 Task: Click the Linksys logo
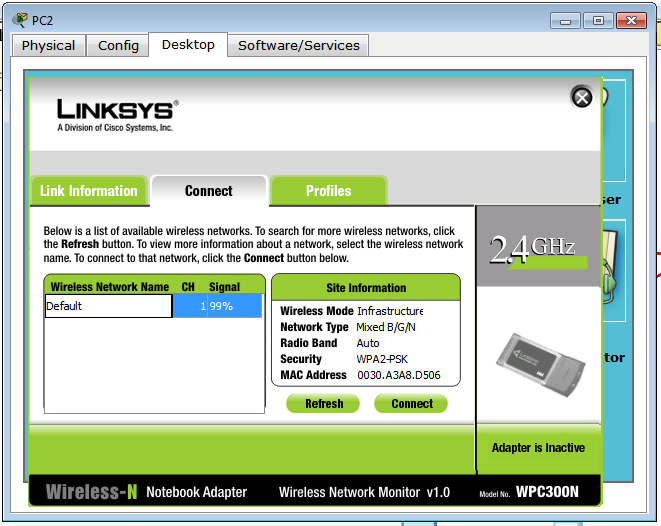pyautogui.click(x=118, y=115)
